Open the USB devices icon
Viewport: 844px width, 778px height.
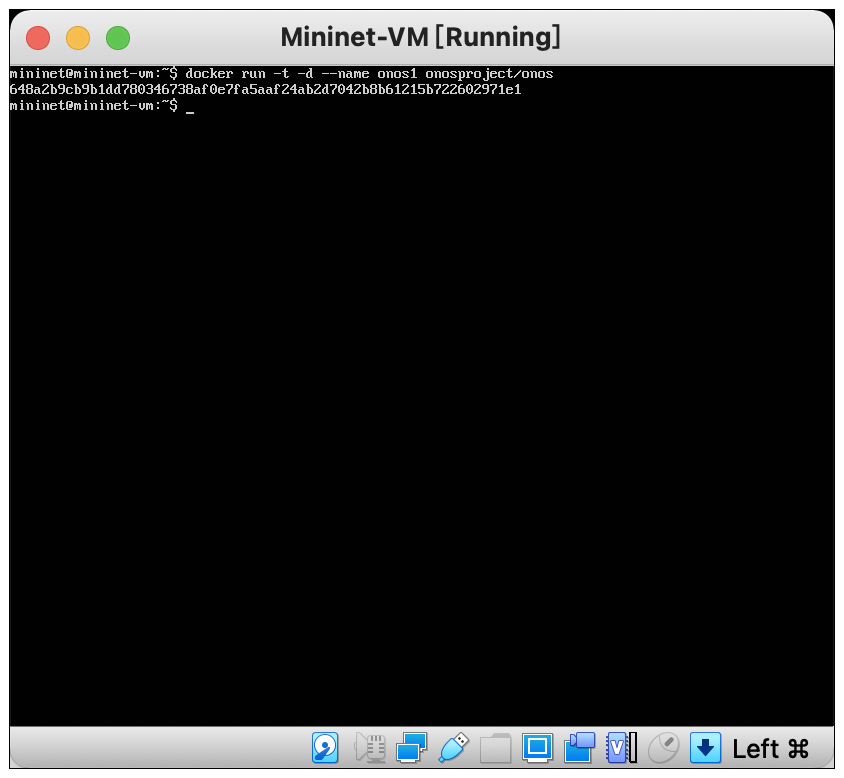click(x=453, y=747)
